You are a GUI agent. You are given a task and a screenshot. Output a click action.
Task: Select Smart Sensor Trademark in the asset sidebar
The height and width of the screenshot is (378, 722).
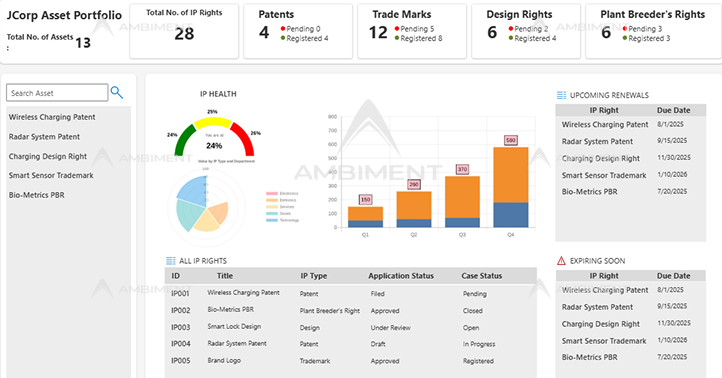click(51, 175)
